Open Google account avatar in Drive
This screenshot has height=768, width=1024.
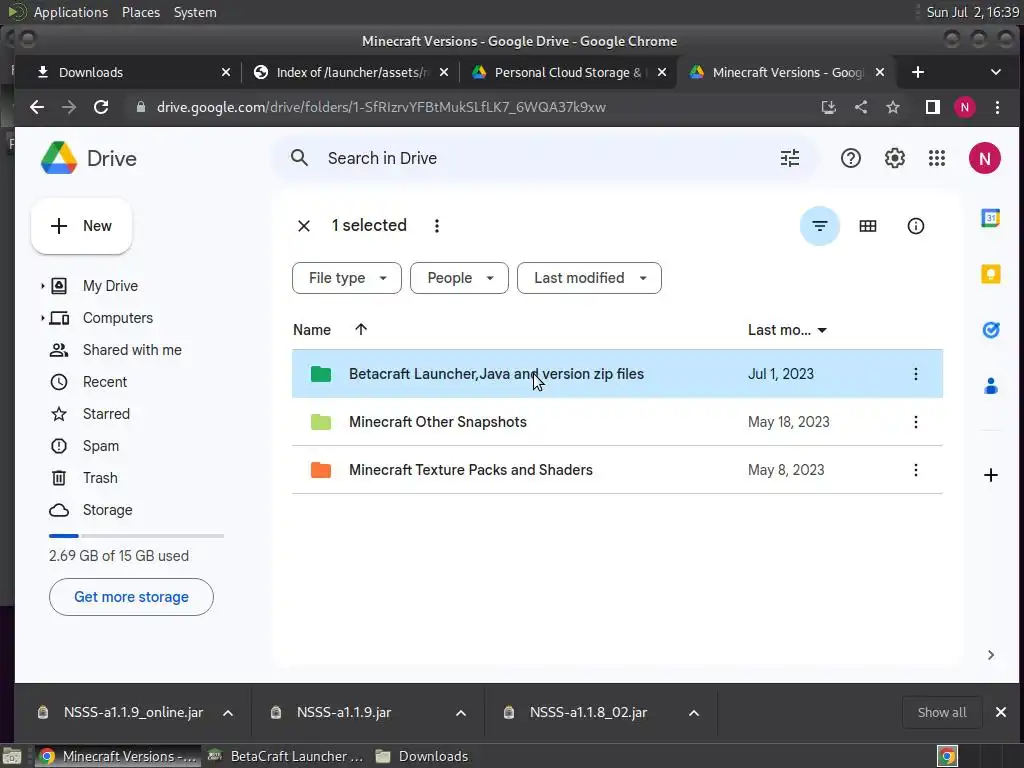pos(984,158)
